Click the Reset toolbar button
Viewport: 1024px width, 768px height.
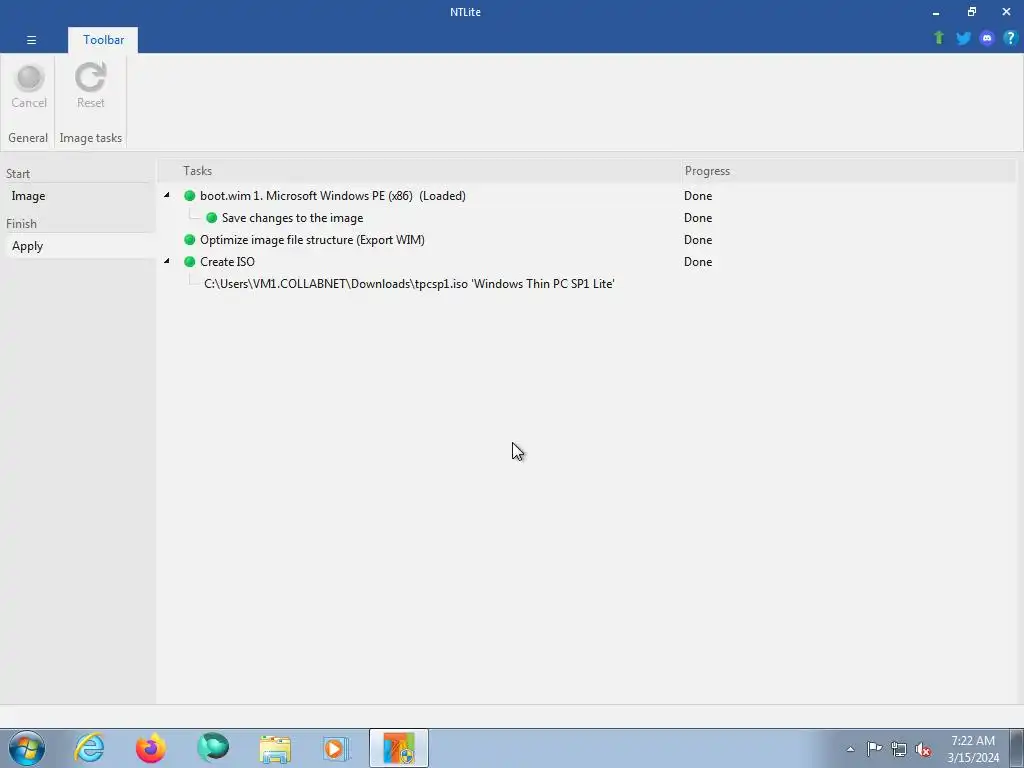(x=90, y=86)
